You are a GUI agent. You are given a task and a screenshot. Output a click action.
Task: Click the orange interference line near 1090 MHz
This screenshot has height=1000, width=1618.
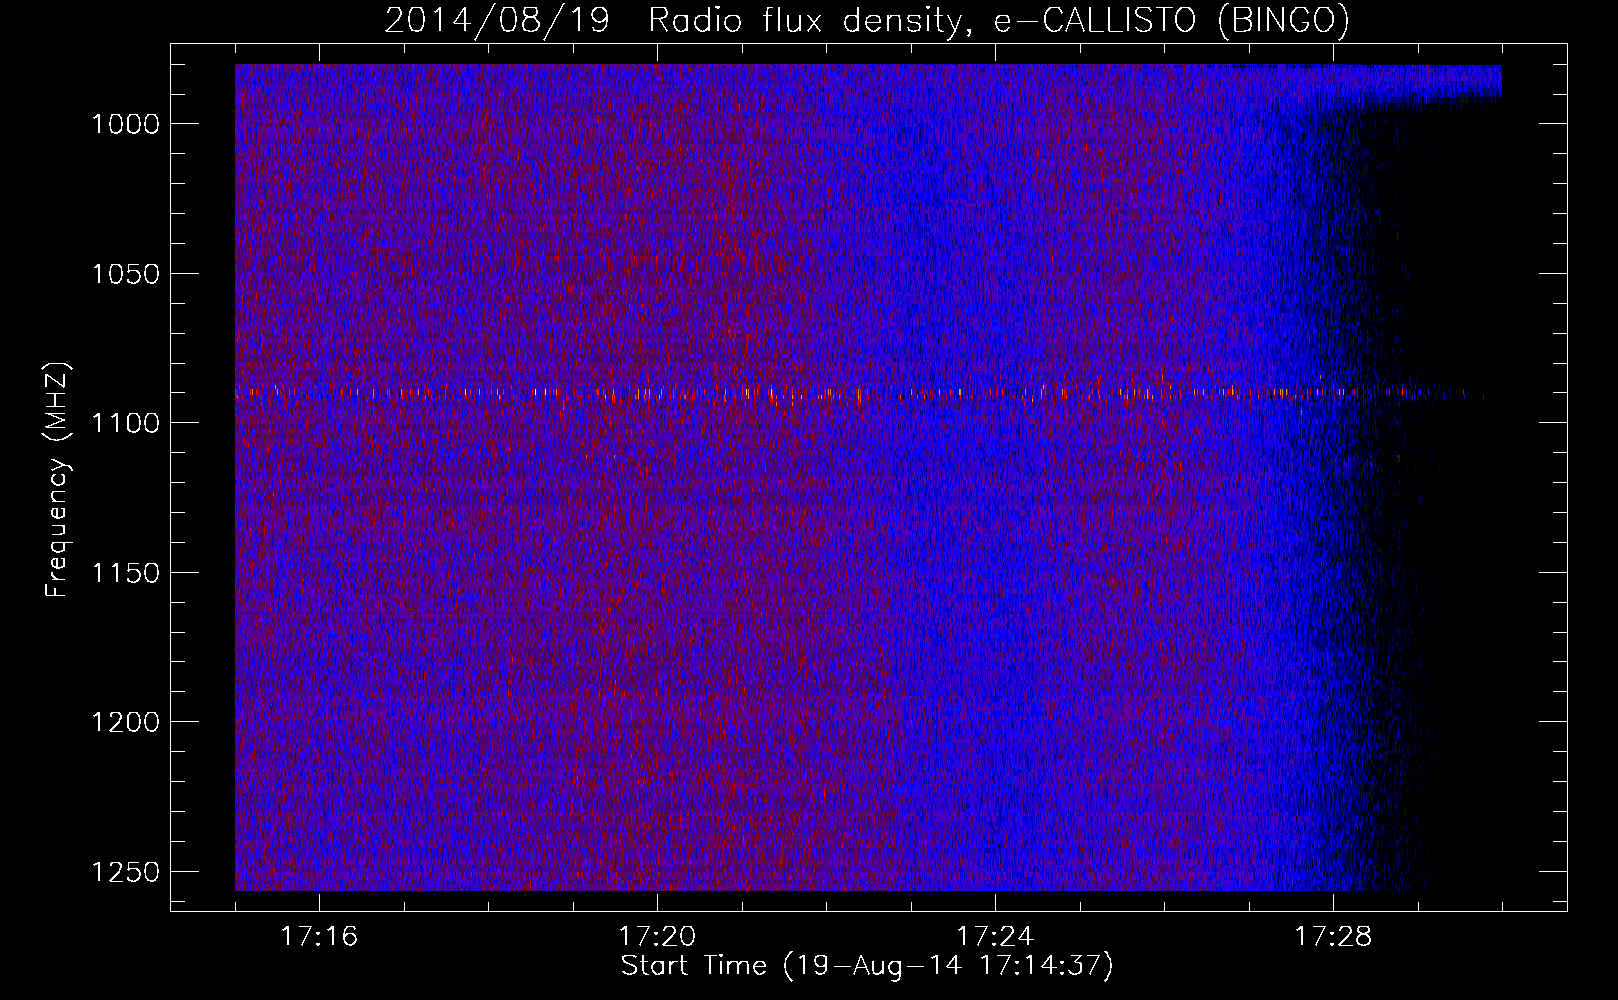(860, 393)
